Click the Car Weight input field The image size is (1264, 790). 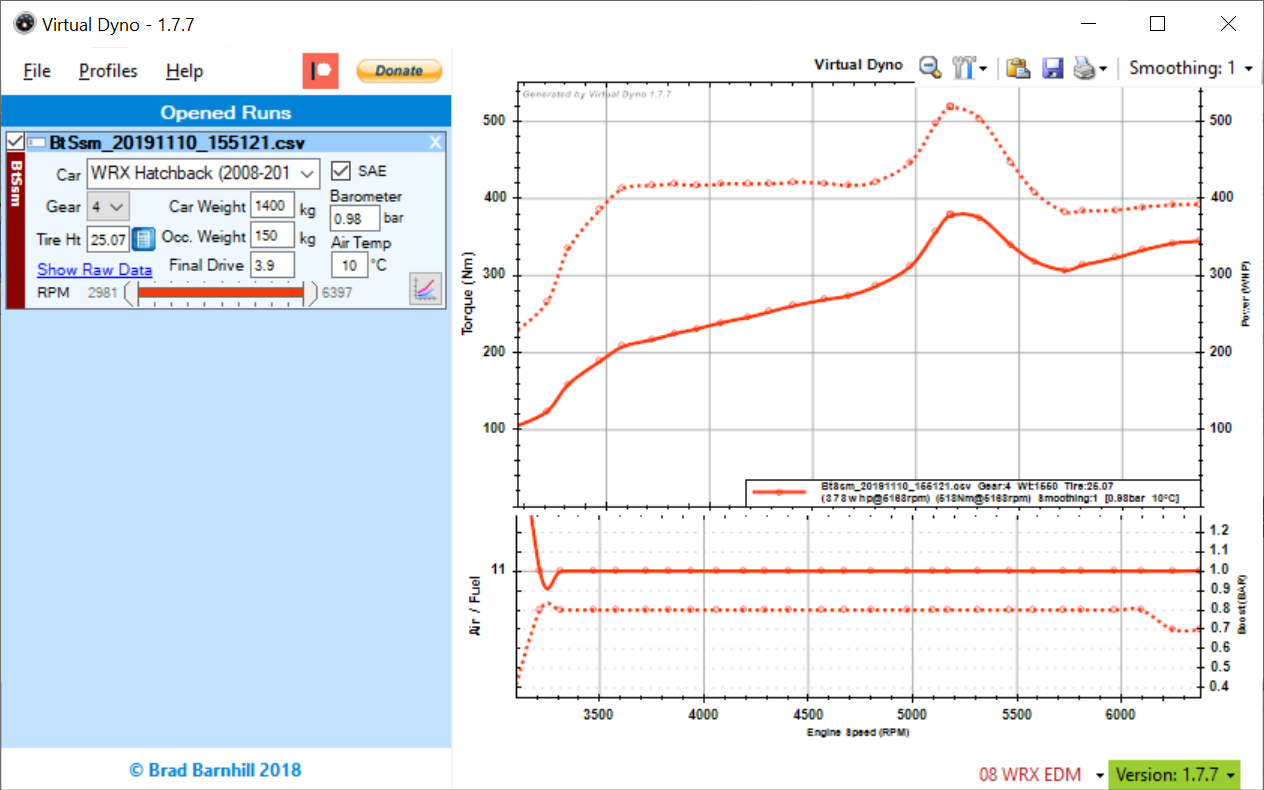coord(272,207)
